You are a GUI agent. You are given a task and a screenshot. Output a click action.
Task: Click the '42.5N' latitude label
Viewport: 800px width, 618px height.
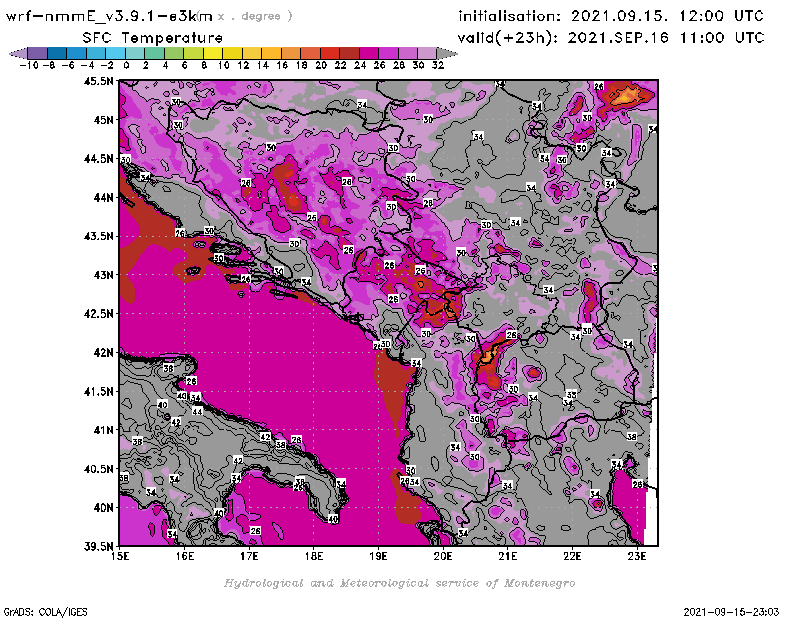[98, 313]
